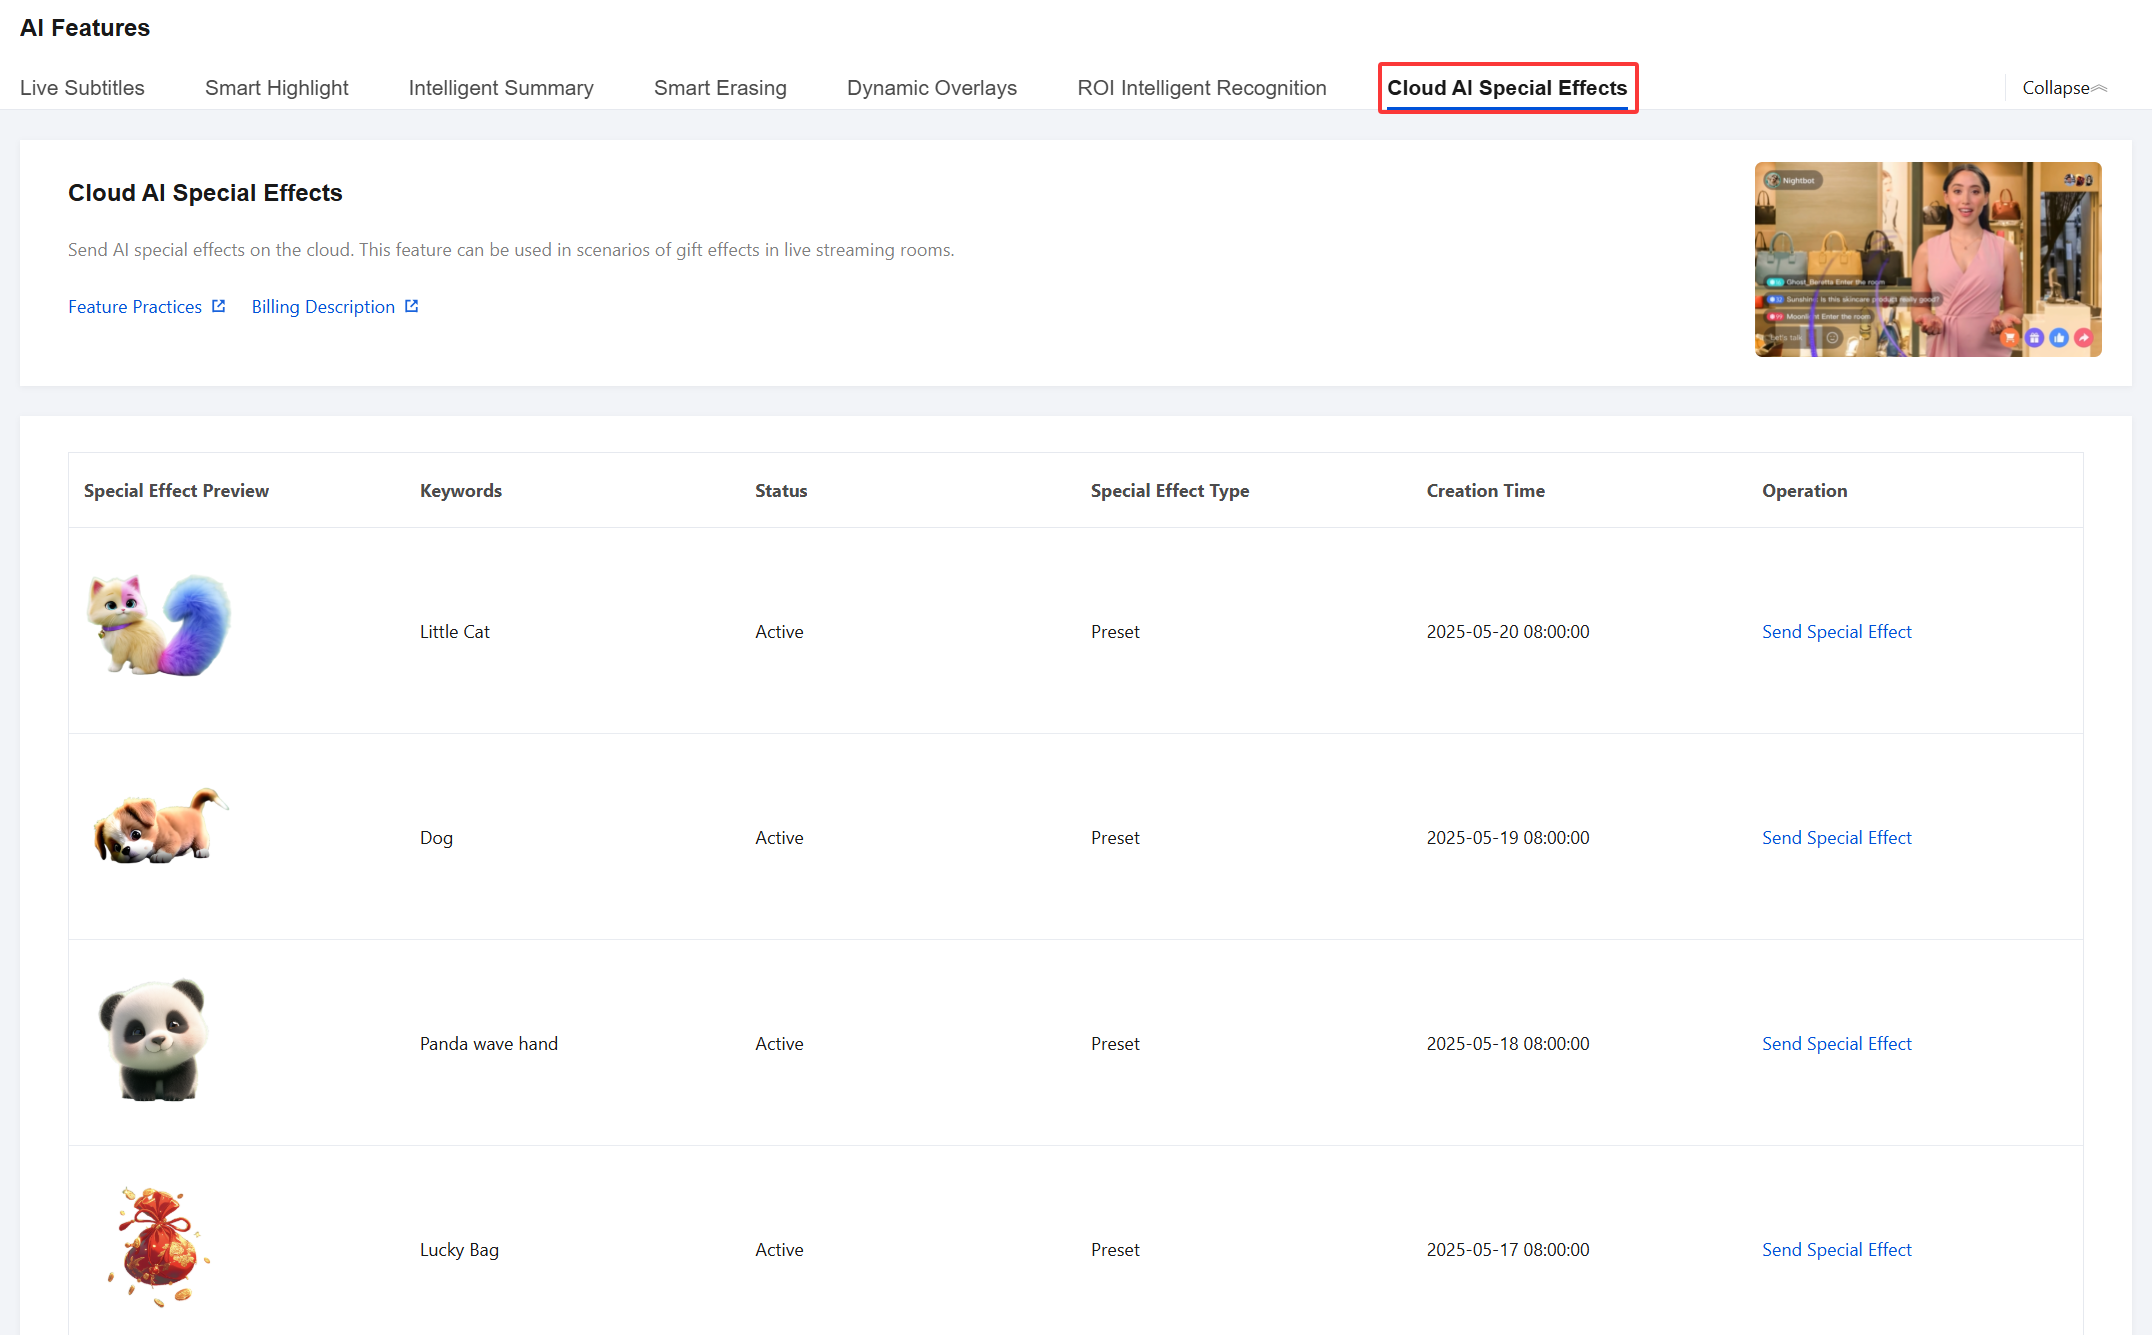Click the Little Cat effect preview image
Screen dimensions: 2152x1335
click(159, 626)
